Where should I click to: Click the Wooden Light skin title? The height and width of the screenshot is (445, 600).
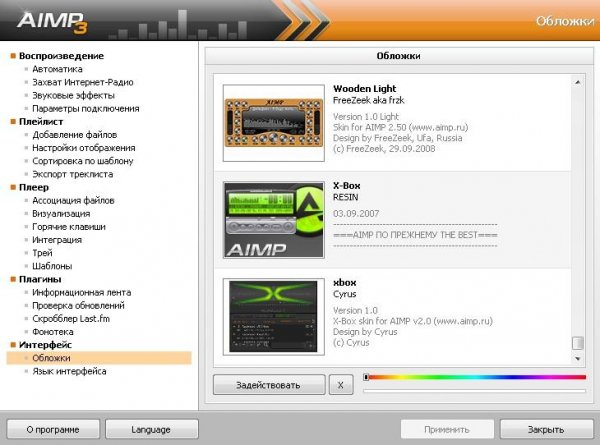pos(365,89)
